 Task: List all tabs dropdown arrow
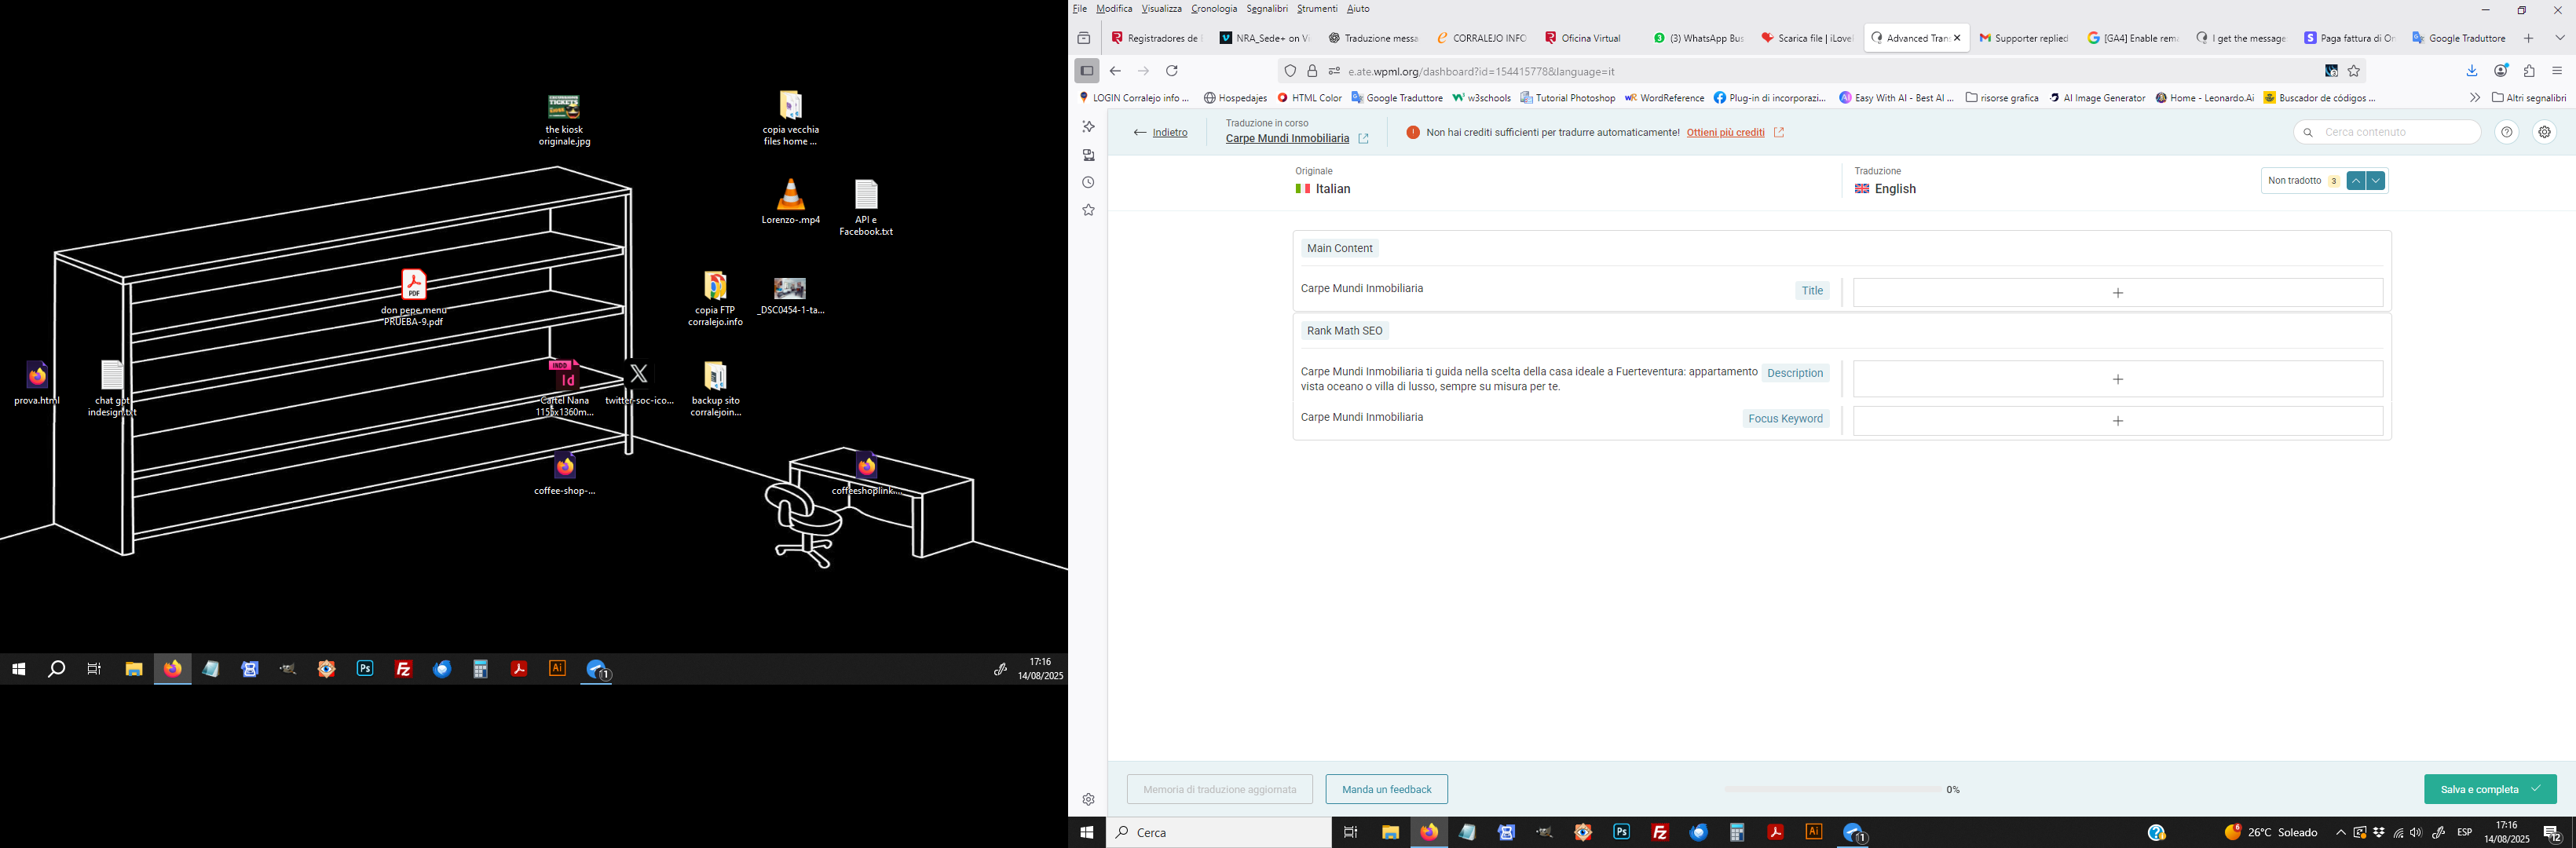click(x=2560, y=38)
